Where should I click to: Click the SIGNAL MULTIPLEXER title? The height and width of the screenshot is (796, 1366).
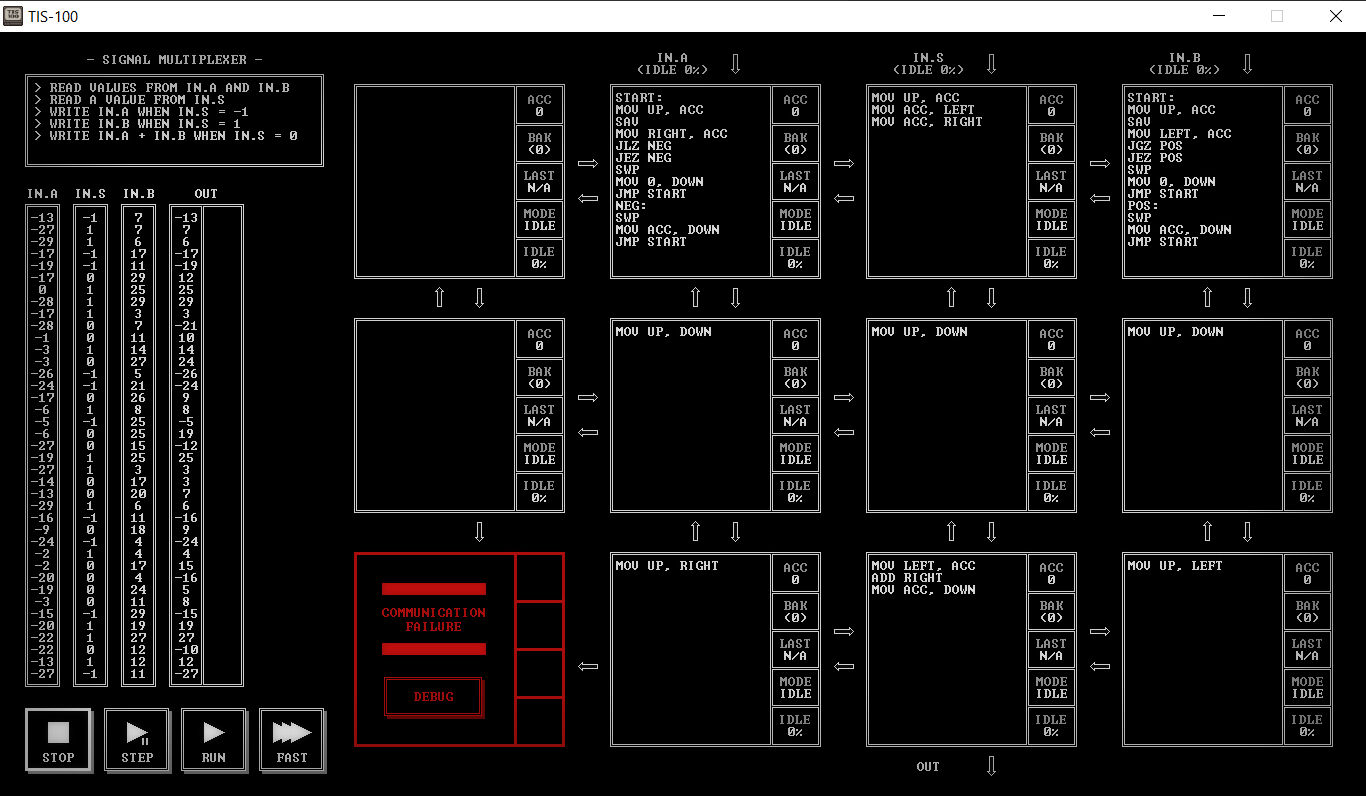click(175, 60)
